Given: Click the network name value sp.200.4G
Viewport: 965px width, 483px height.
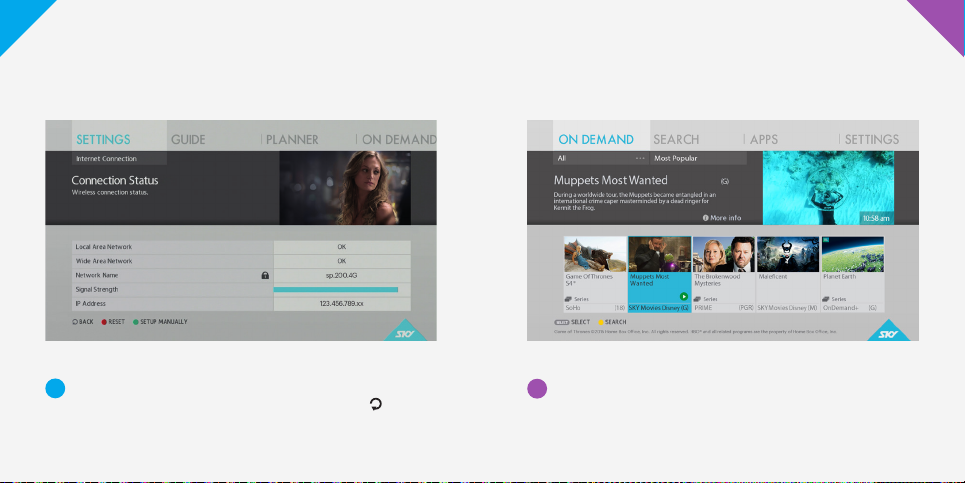Looking at the screenshot, I should pyautogui.click(x=342, y=275).
